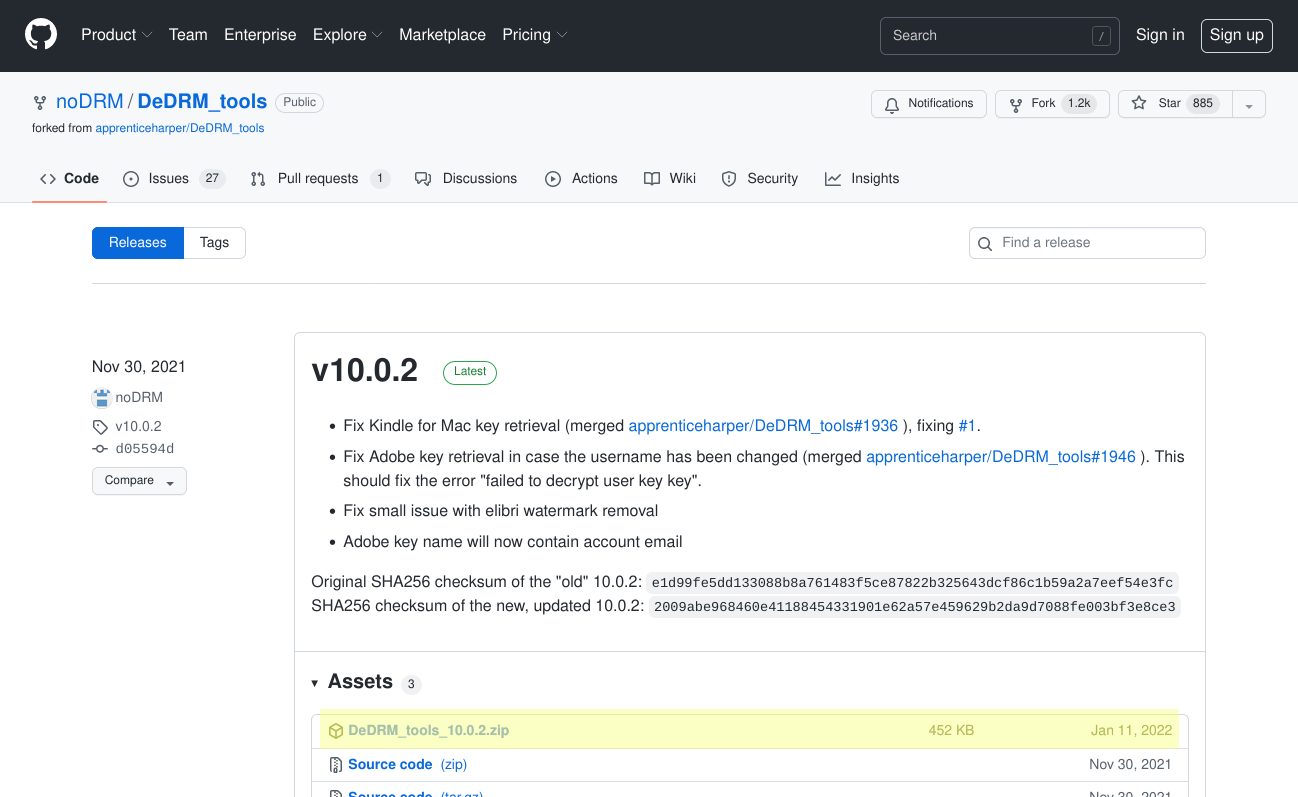Open apprenticeharper/DeDRM_tools#1936 link
The height and width of the screenshot is (797, 1298).
coord(763,426)
